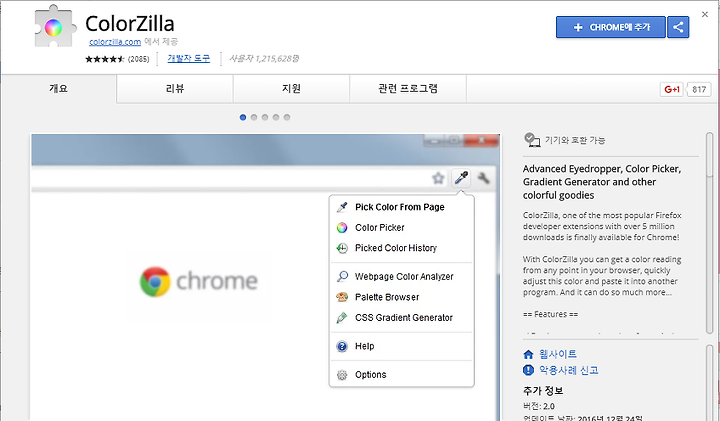This screenshot has width=720, height=421.
Task: Choose Color Picker menu text
Action: [x=380, y=227]
